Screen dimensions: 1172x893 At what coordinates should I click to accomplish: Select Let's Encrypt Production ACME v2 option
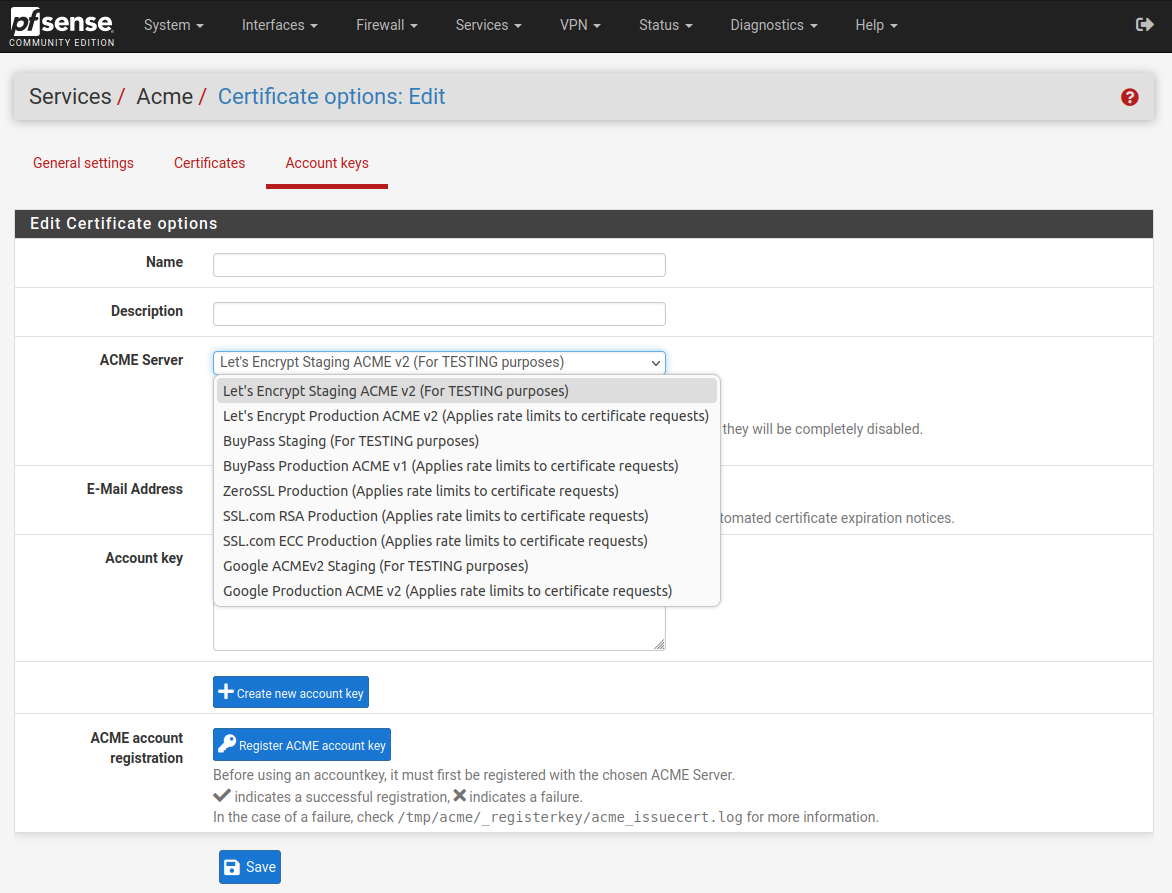coord(466,416)
